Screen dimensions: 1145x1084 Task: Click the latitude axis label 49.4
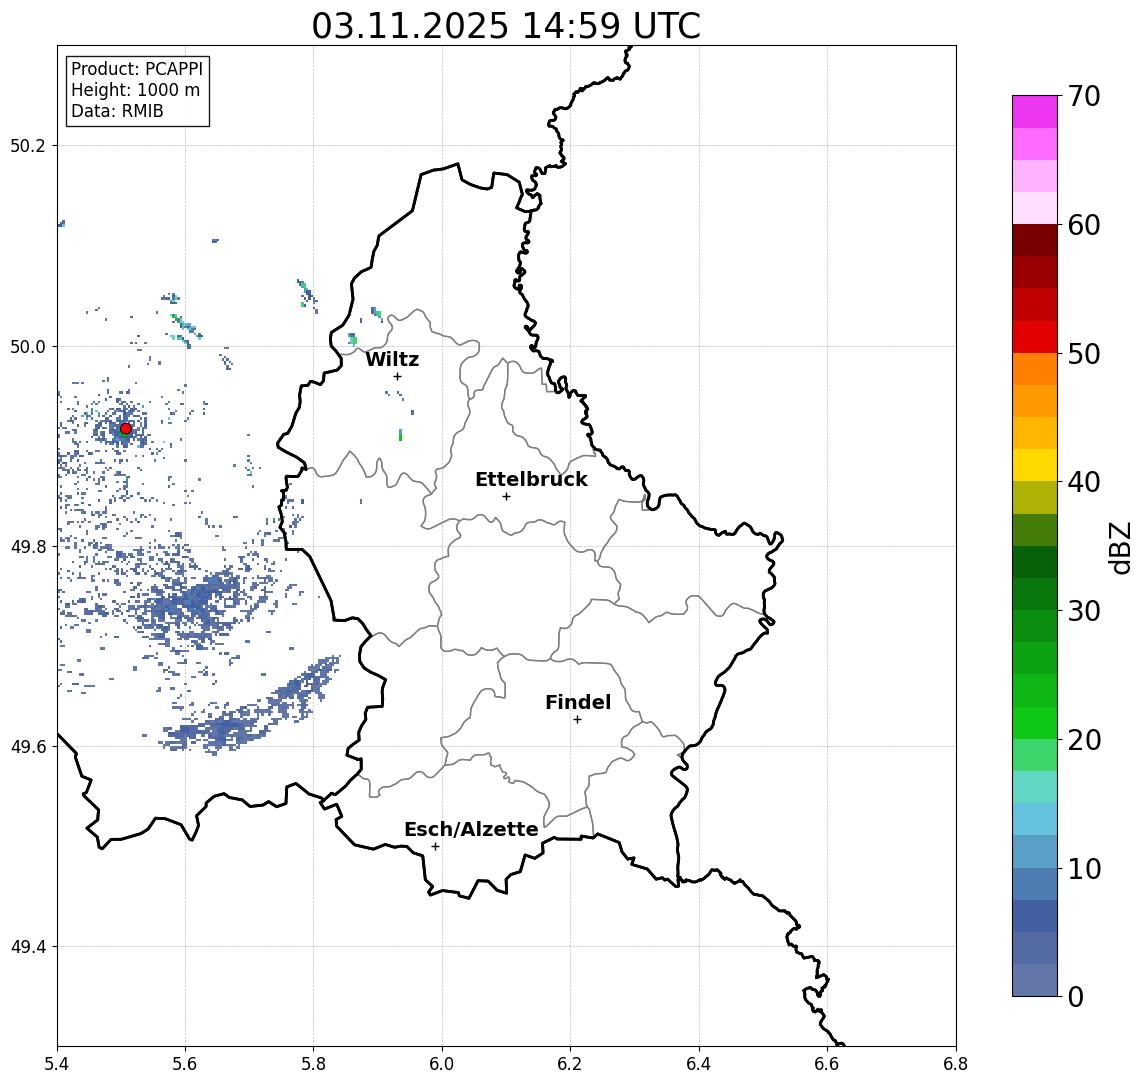coord(28,947)
